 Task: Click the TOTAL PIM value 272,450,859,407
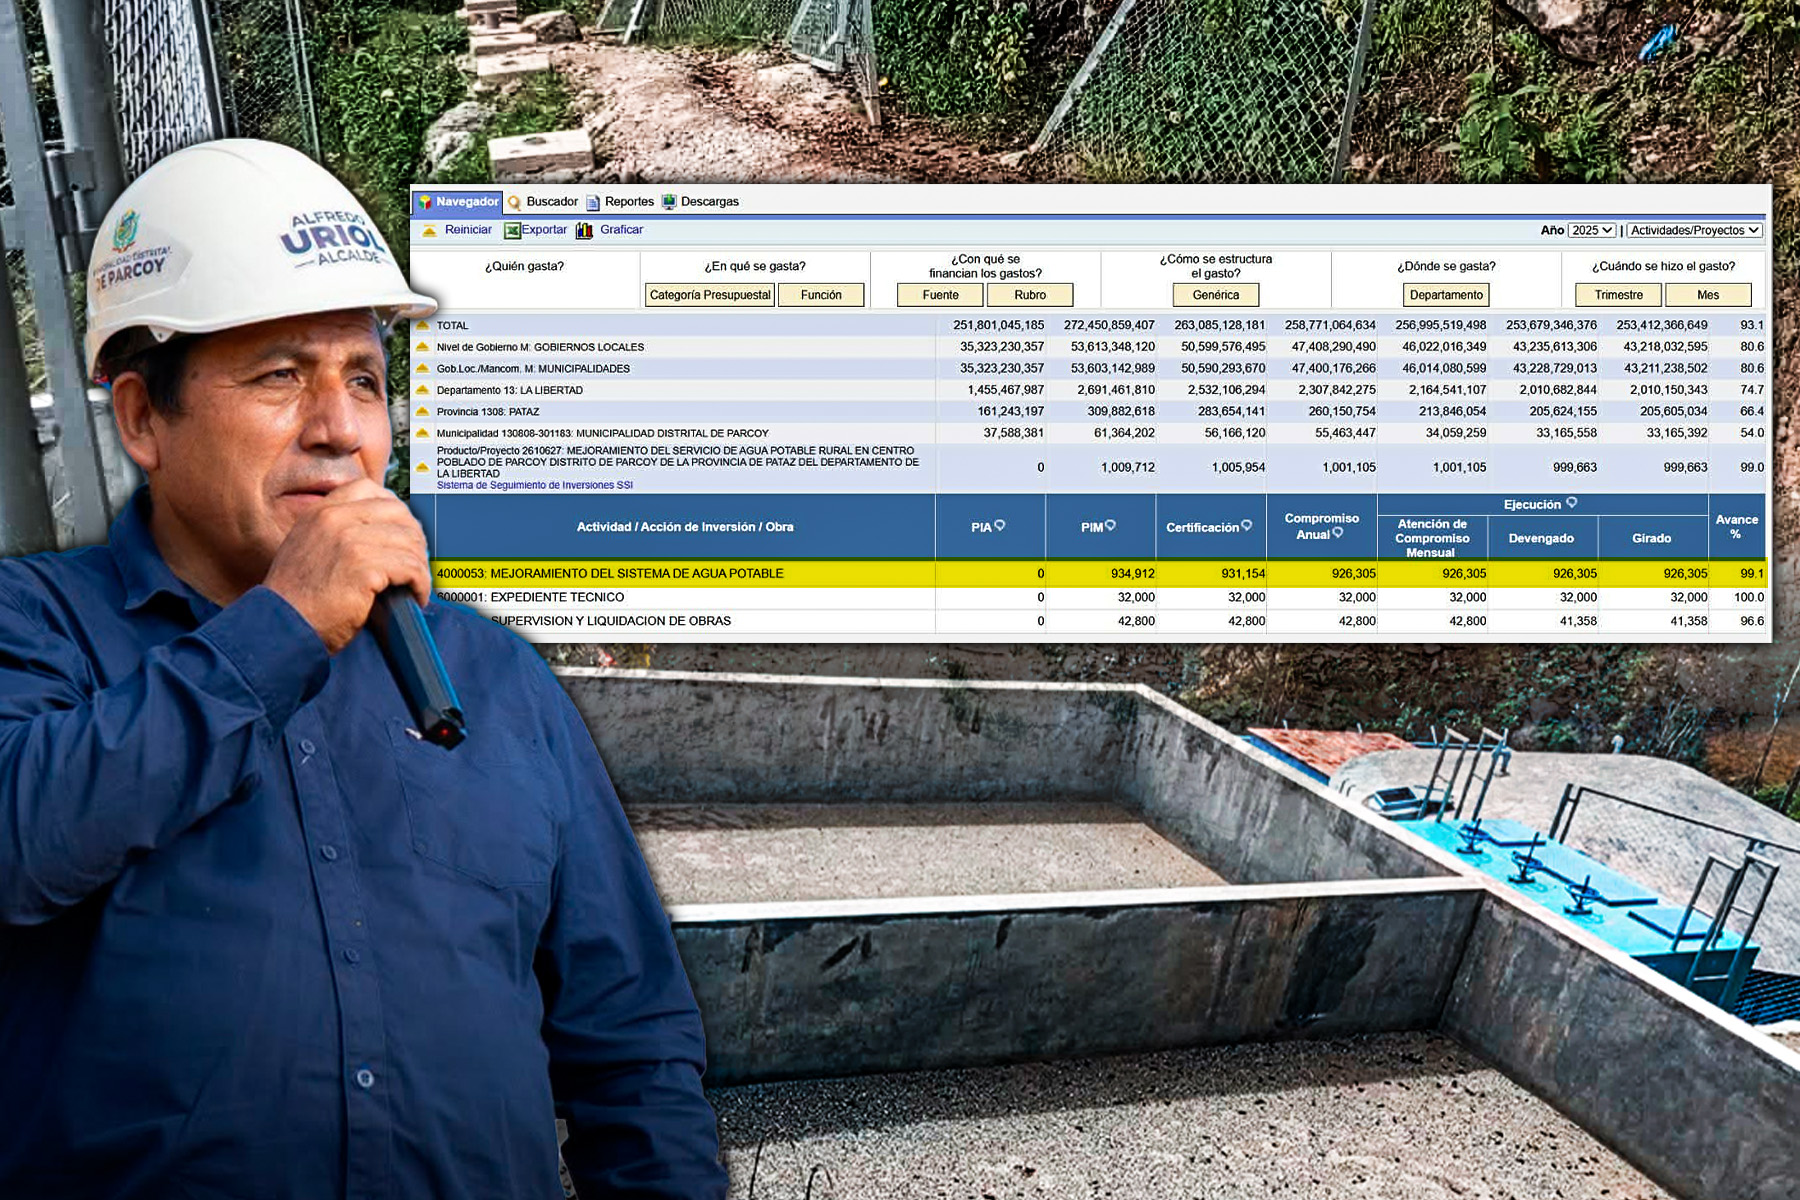click(1109, 326)
